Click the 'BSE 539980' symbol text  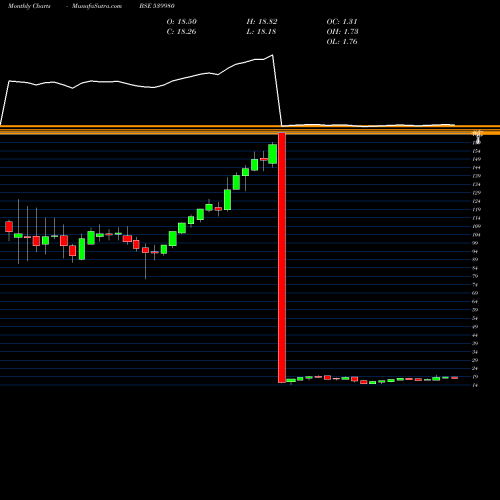(157, 6)
